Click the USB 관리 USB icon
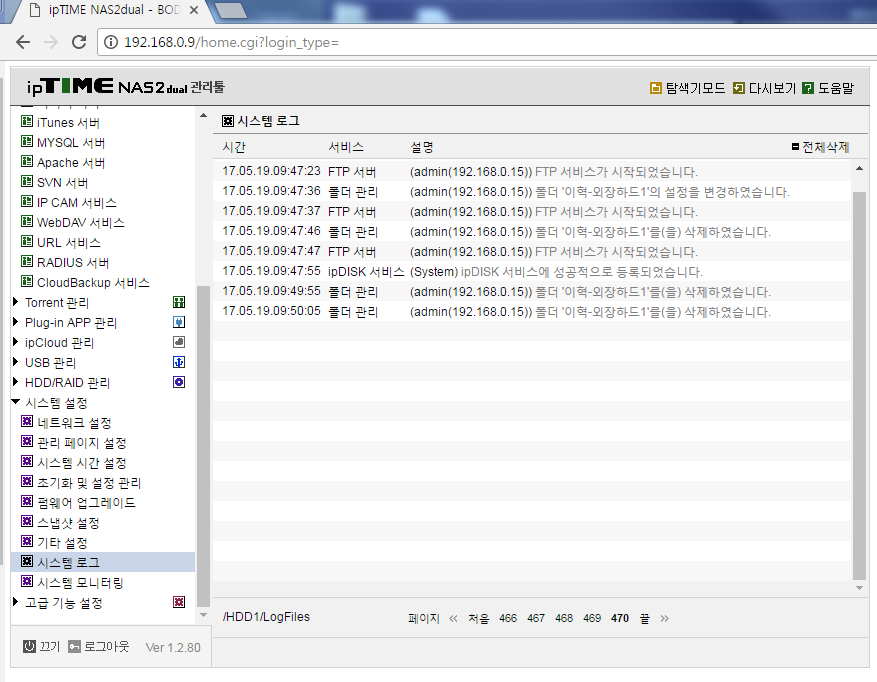877x682 pixels. click(x=179, y=363)
